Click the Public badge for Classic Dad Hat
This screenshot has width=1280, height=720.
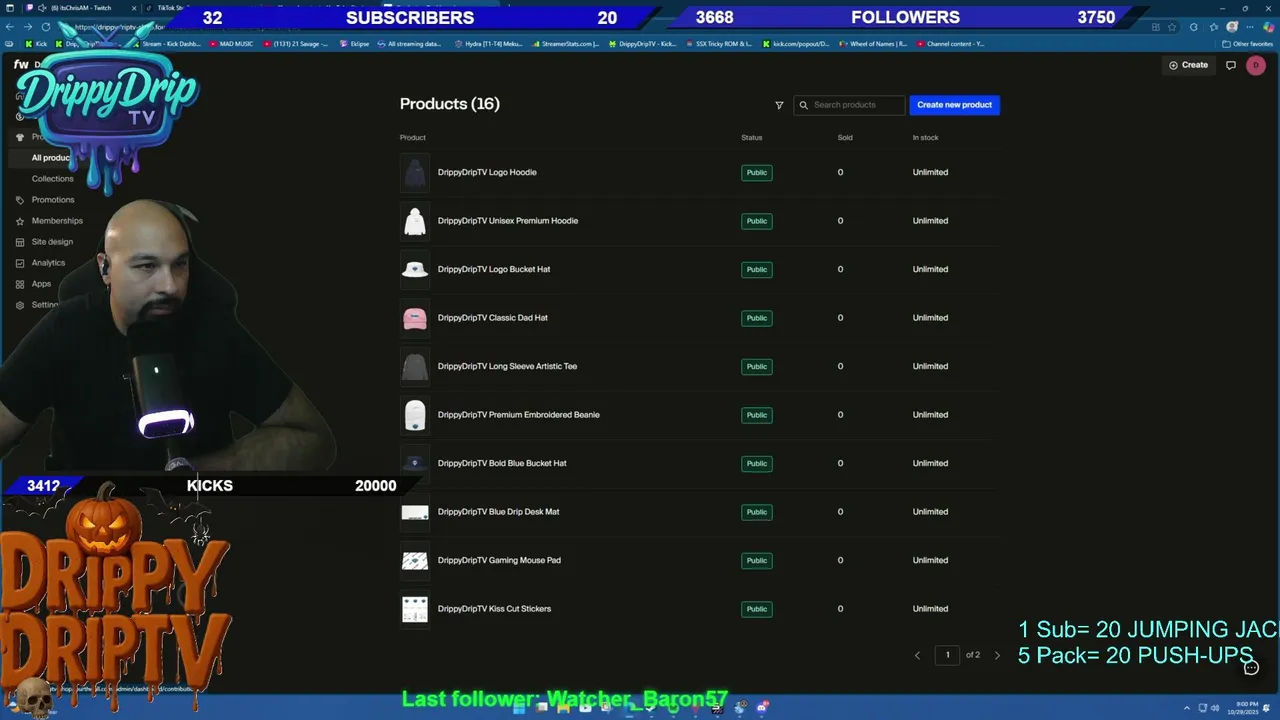(x=757, y=318)
